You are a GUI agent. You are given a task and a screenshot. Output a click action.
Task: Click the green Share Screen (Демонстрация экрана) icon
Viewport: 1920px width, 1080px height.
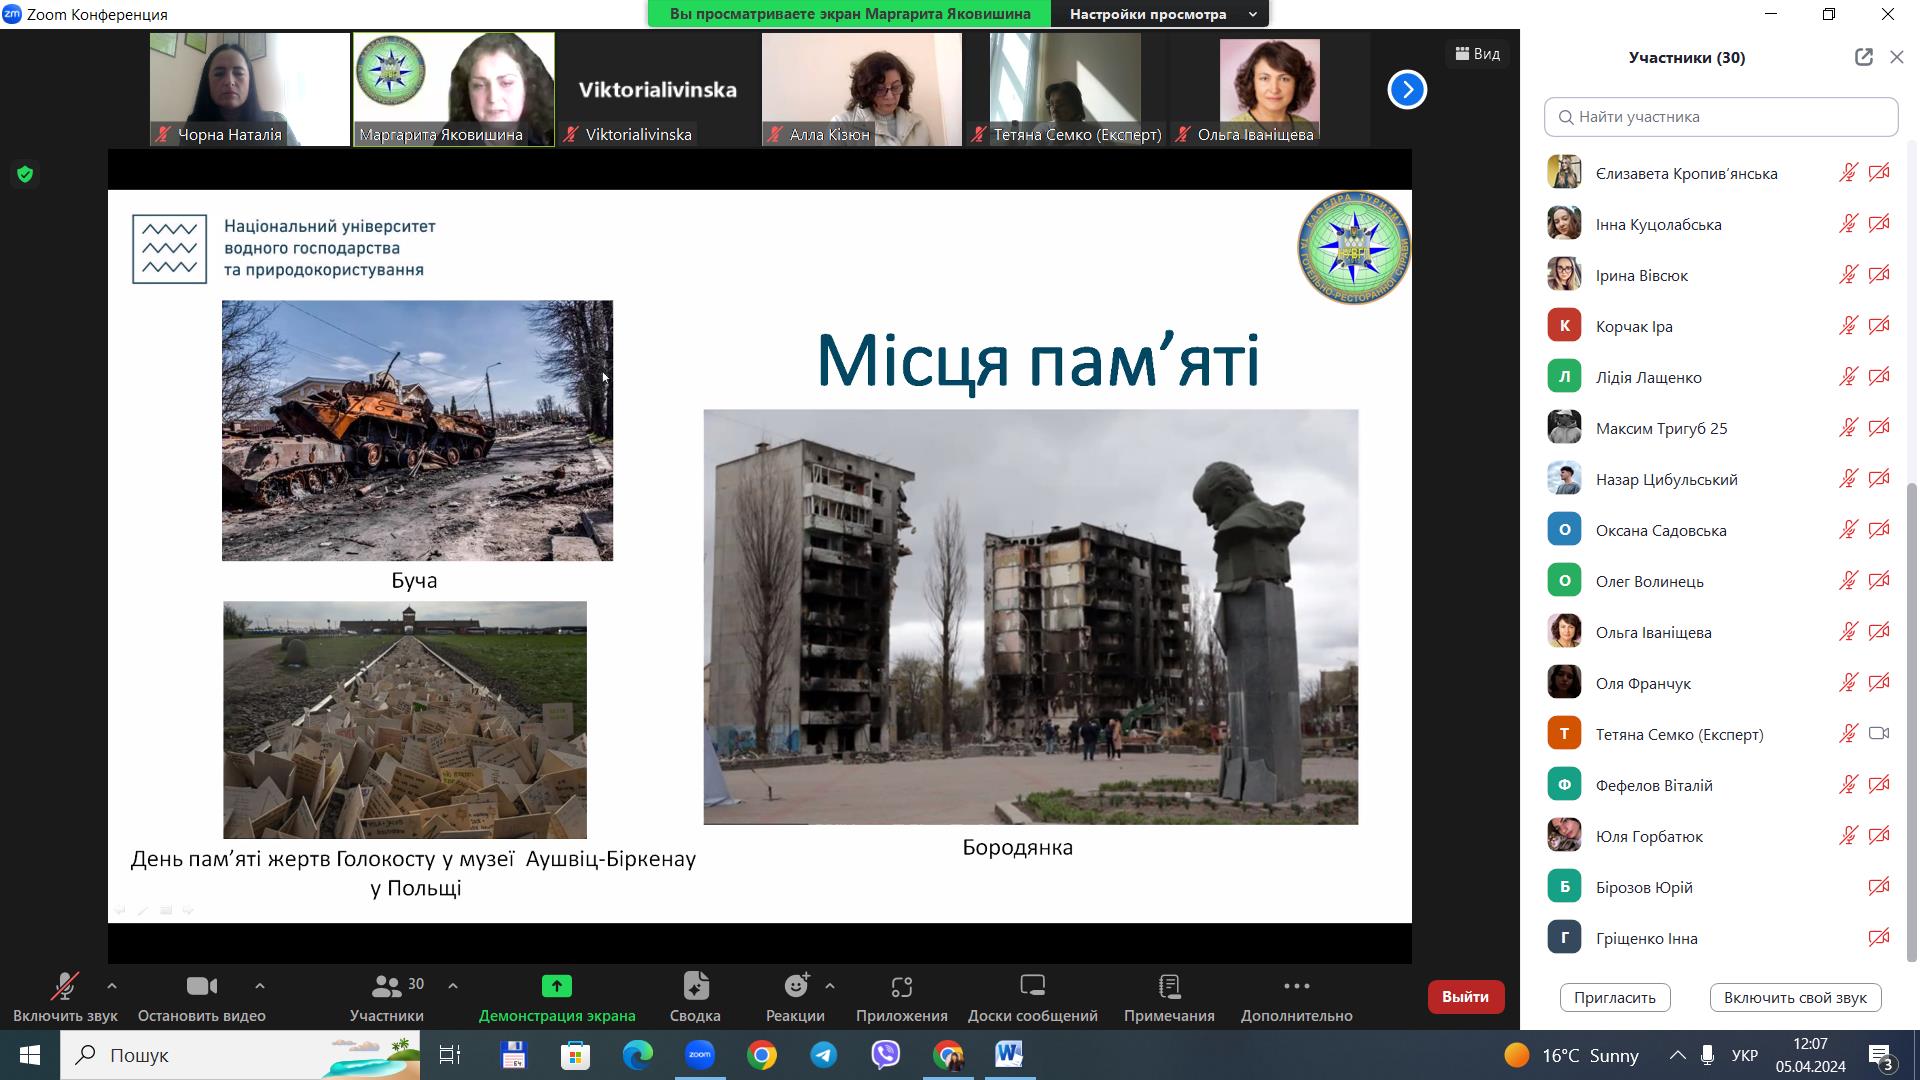(556, 987)
